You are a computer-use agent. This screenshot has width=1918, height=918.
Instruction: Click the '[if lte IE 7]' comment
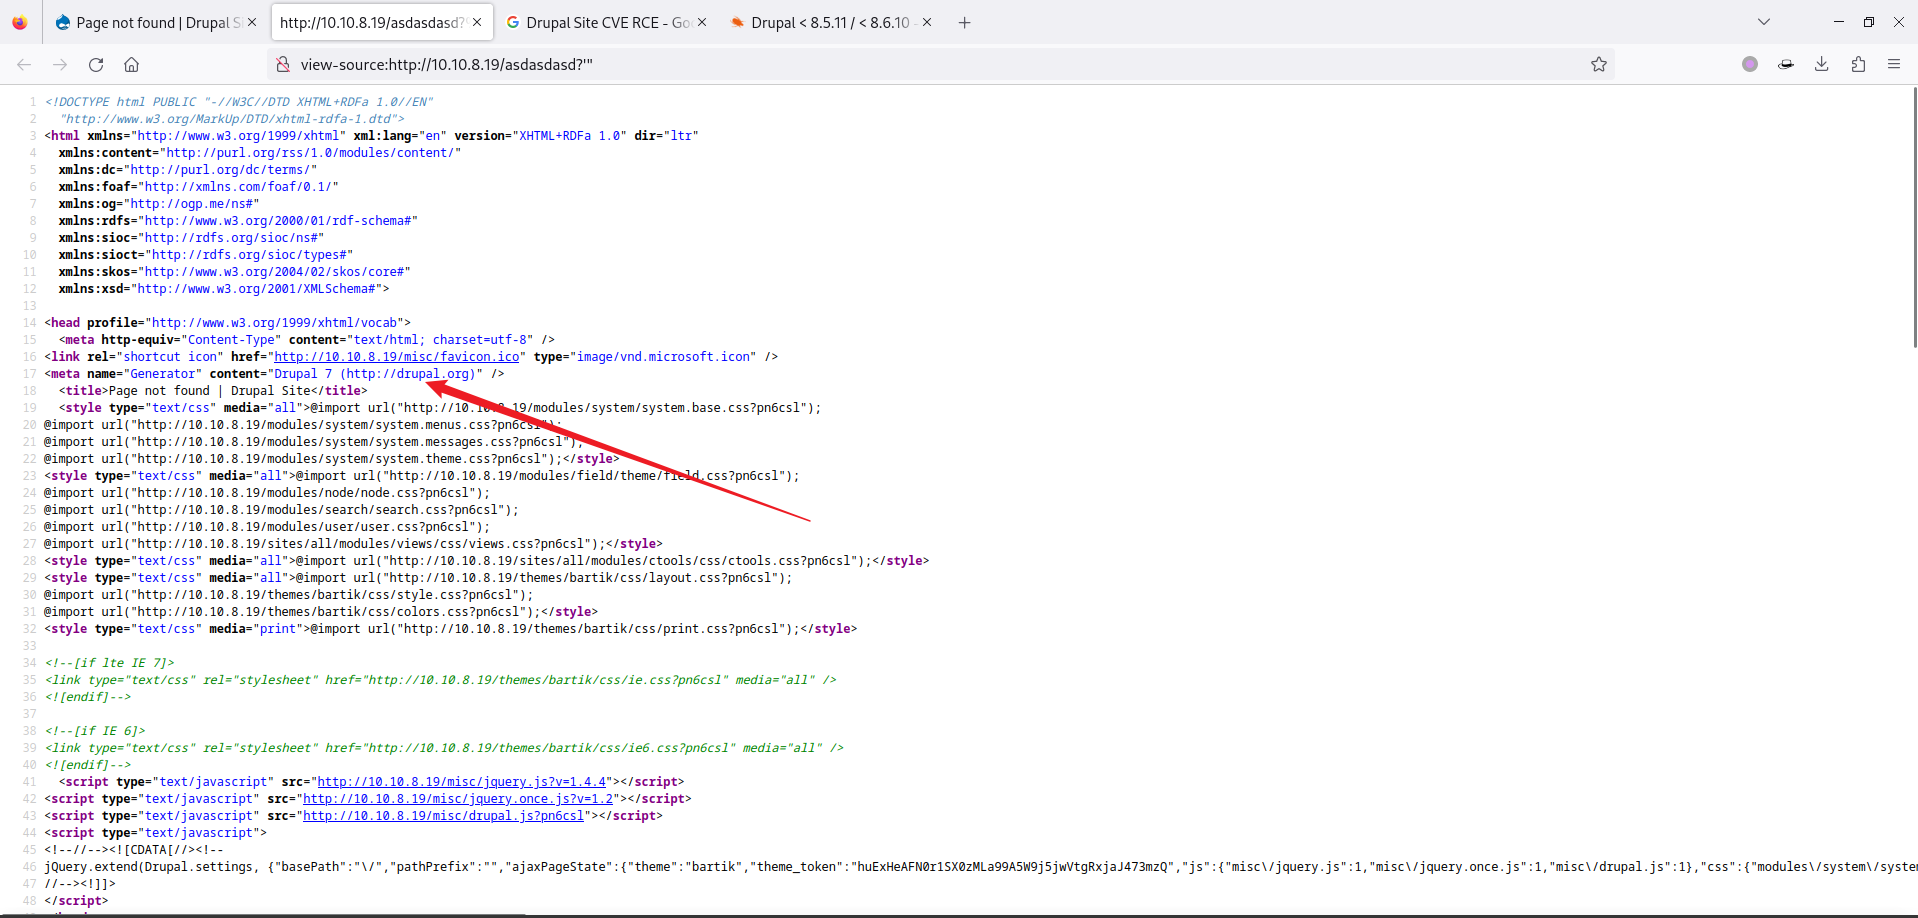tap(109, 663)
